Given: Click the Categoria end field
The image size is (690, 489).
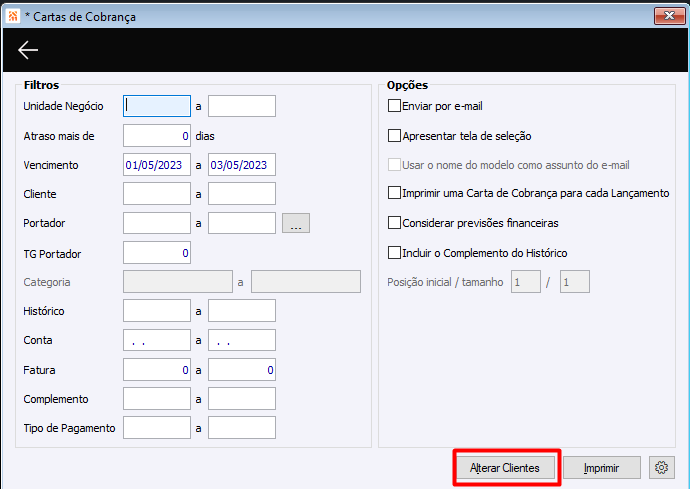Looking at the screenshot, I should pos(306,282).
